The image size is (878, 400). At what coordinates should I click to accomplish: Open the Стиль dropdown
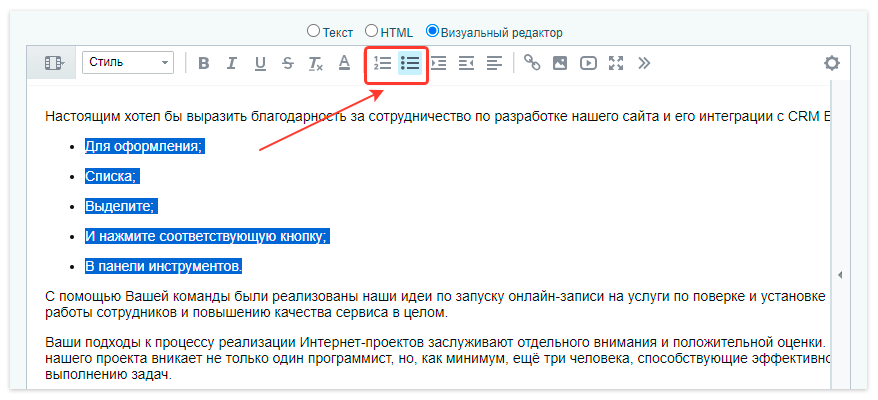tap(128, 63)
